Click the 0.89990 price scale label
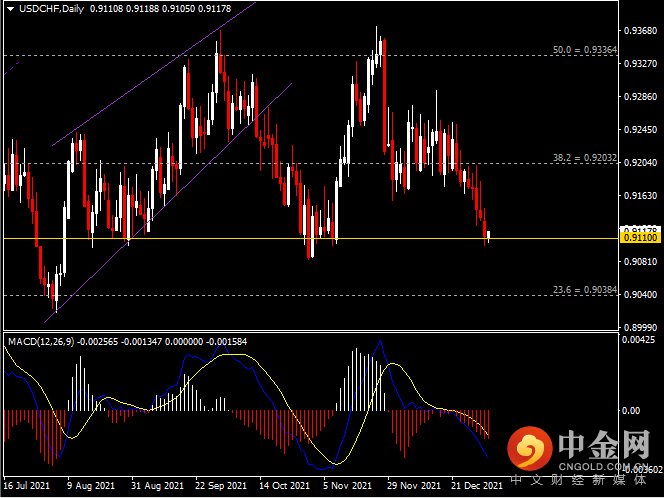Image resolution: width=664 pixels, height=498 pixels. (641, 328)
